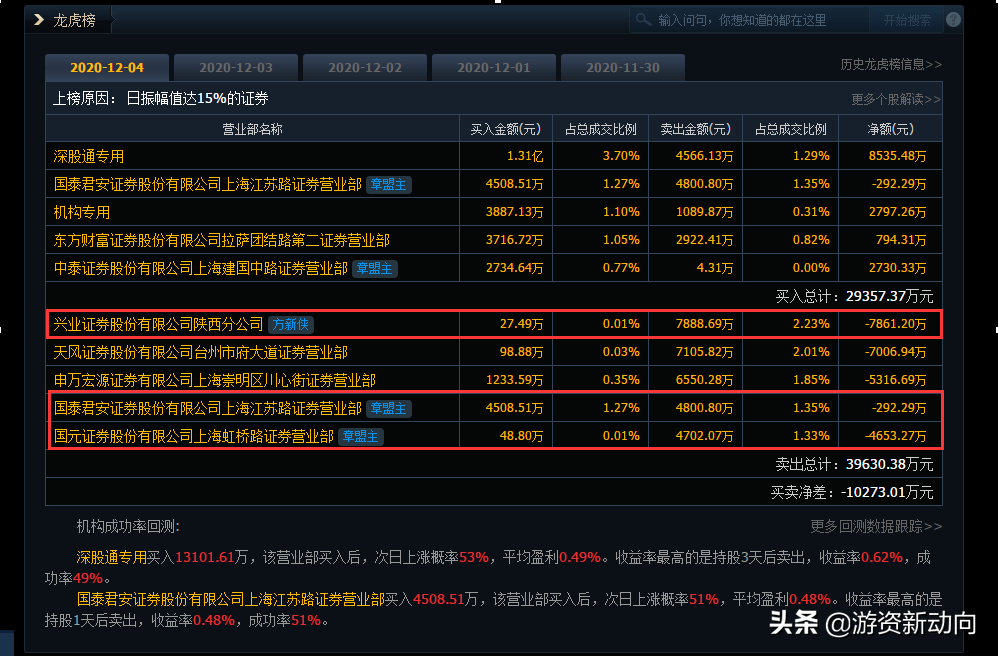Switch to the 2020-12-04 date tab
Image resolution: width=998 pixels, height=656 pixels.
coord(107,67)
